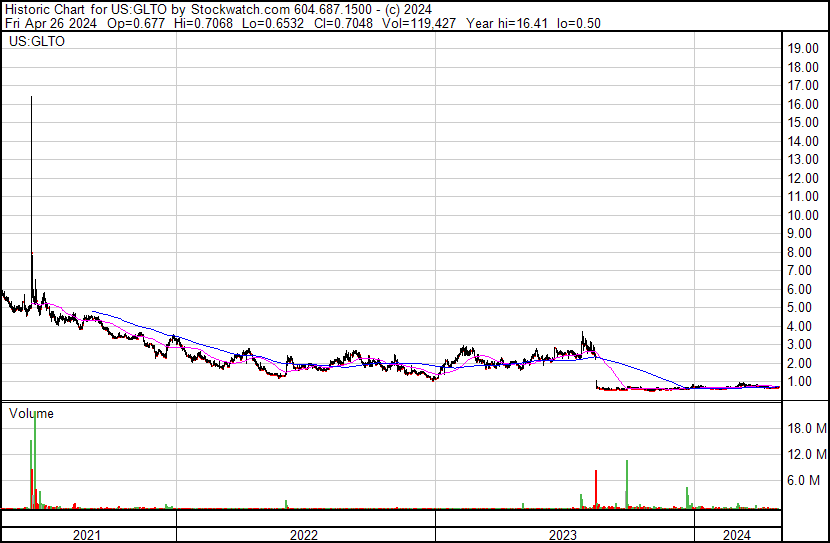Select the 2024 year label on timeline
The height and width of the screenshot is (543, 830).
(x=737, y=535)
